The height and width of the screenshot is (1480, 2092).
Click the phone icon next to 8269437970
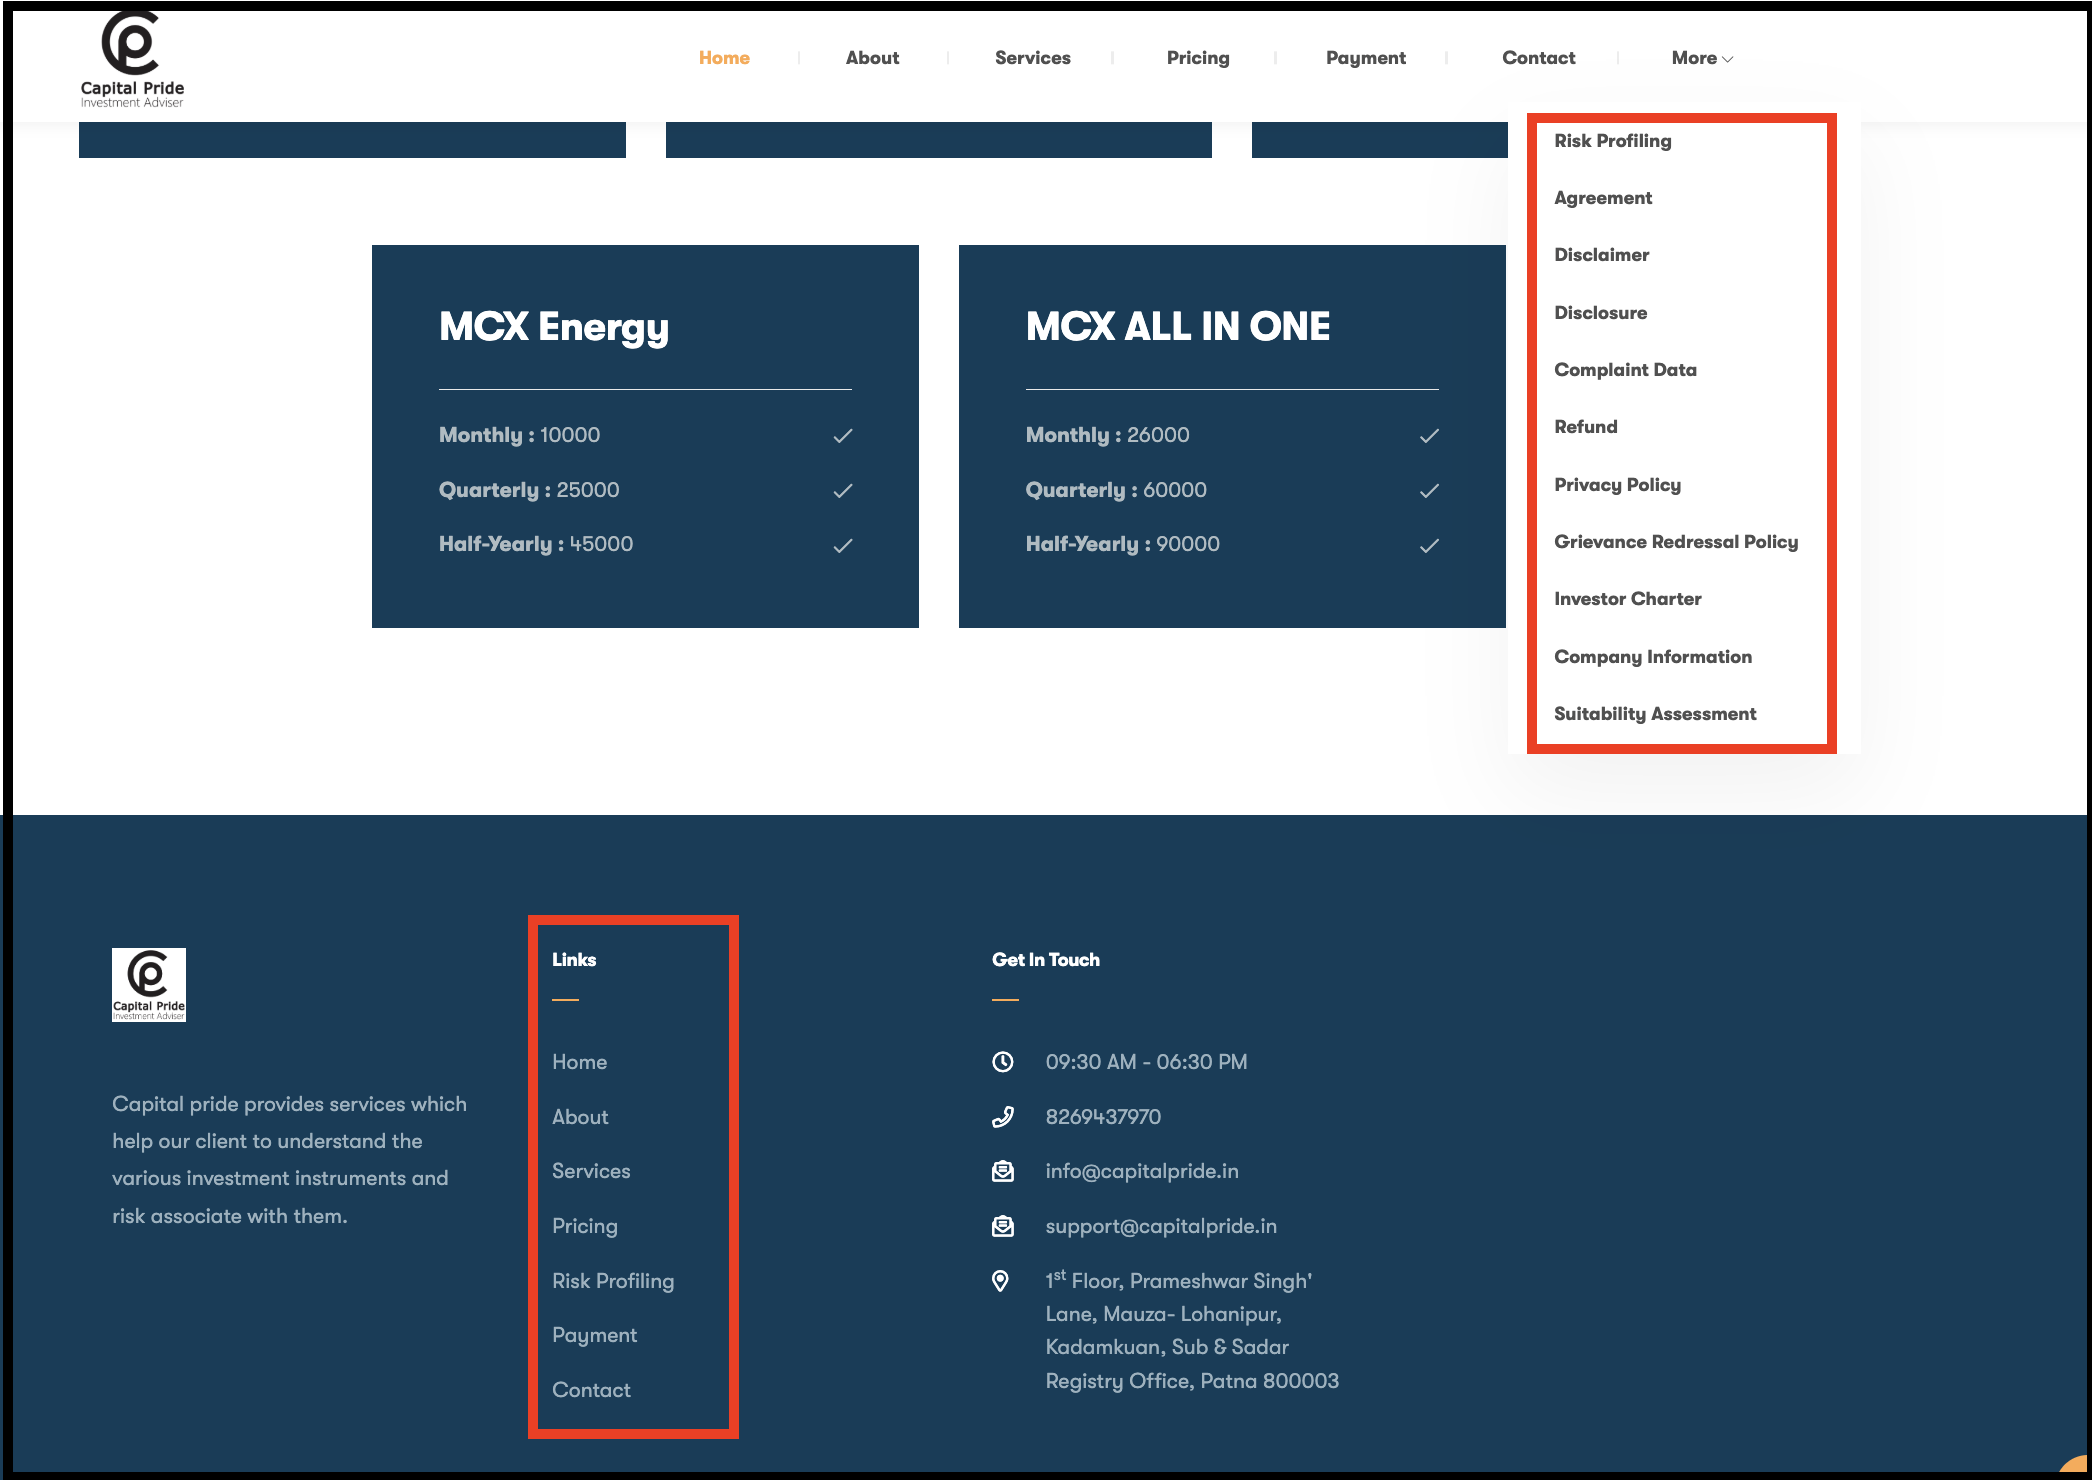1002,1117
